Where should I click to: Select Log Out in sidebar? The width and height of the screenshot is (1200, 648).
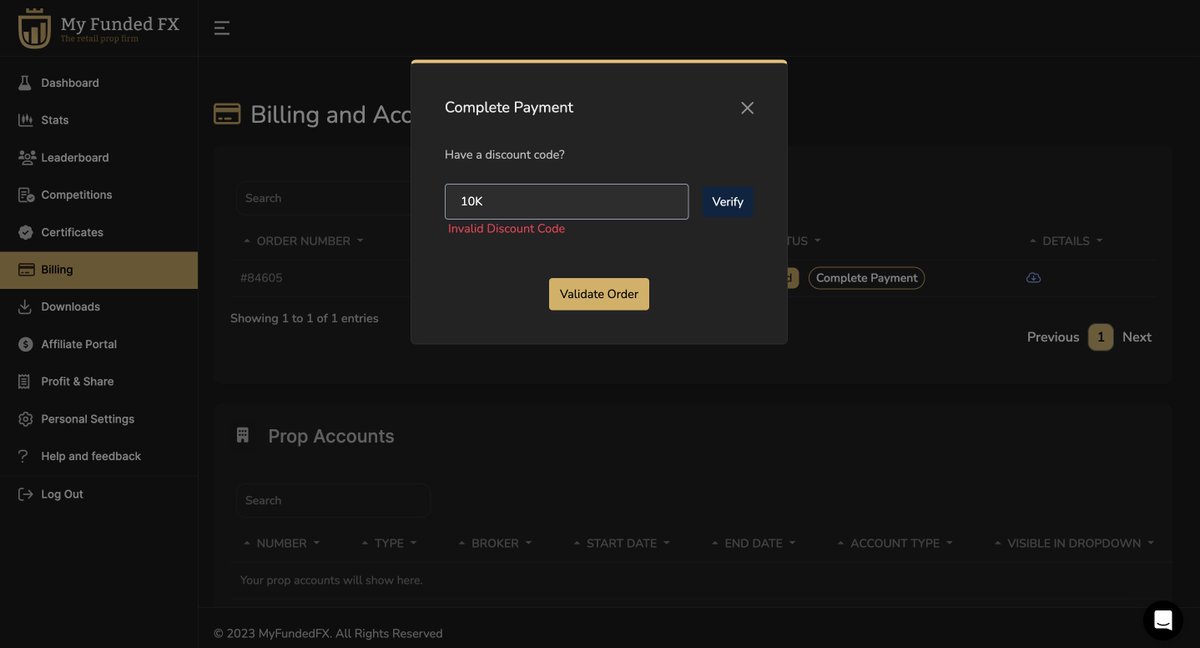coord(98,494)
